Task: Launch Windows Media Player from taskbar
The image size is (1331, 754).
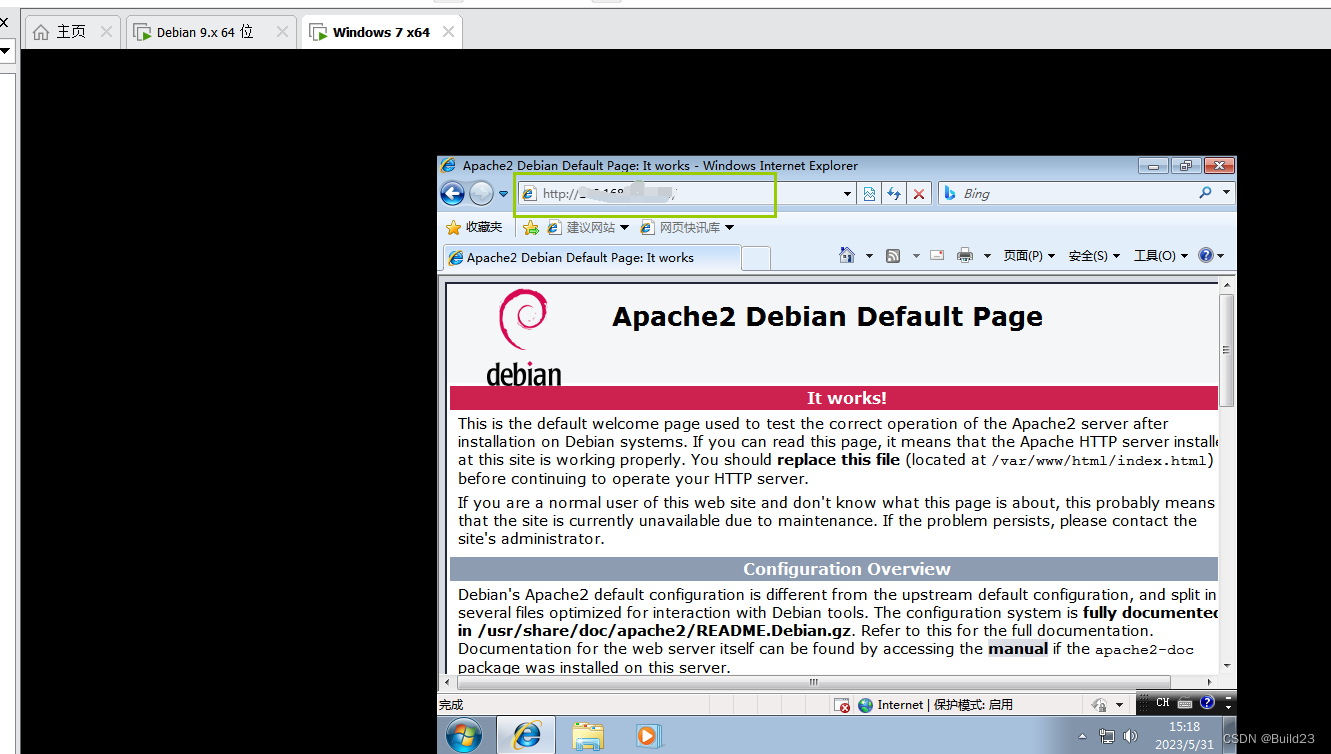Action: pos(647,736)
